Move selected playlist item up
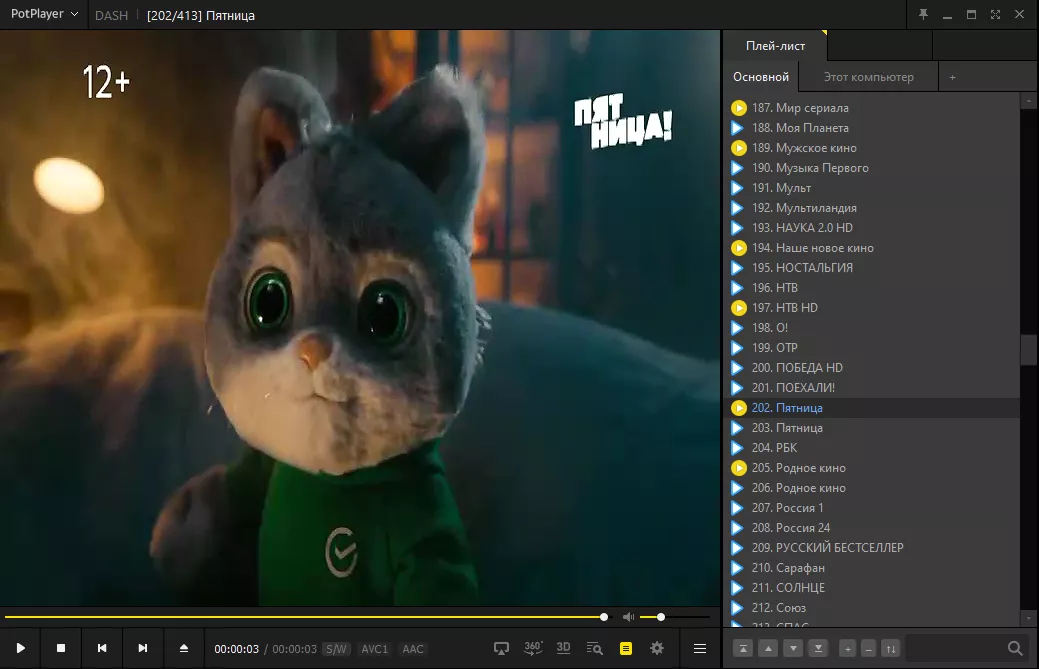The width and height of the screenshot is (1039, 669). point(768,649)
